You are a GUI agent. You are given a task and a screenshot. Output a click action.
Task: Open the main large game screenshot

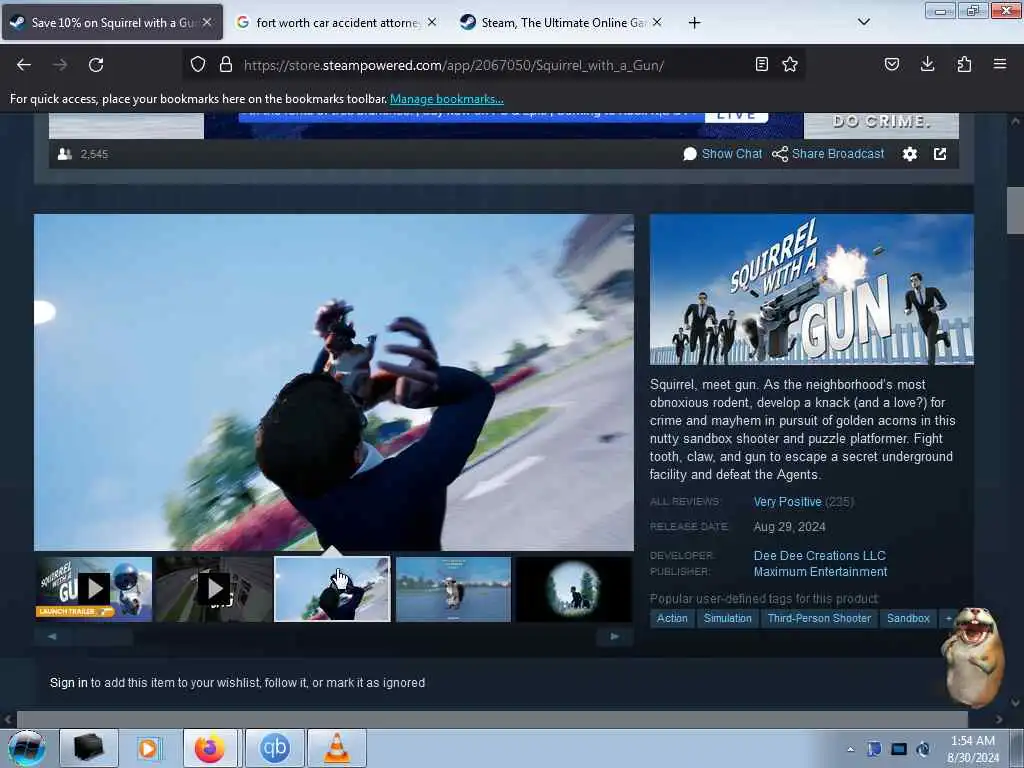click(334, 382)
